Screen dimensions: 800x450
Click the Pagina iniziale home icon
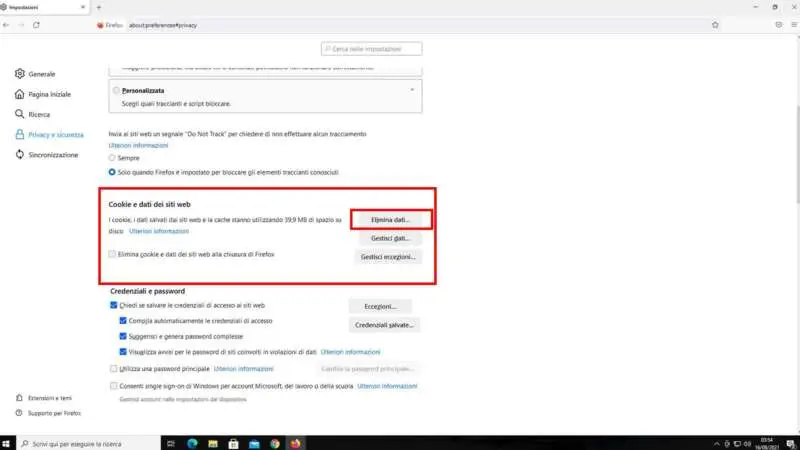click(x=19, y=94)
